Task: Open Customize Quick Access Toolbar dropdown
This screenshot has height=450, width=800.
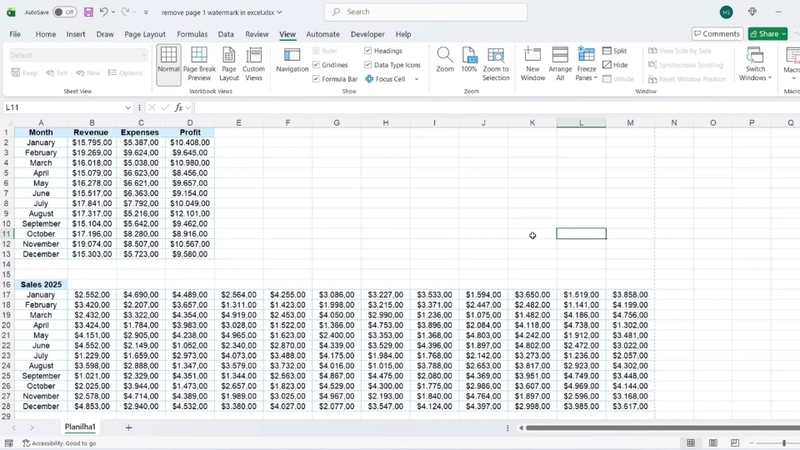Action: 146,12
